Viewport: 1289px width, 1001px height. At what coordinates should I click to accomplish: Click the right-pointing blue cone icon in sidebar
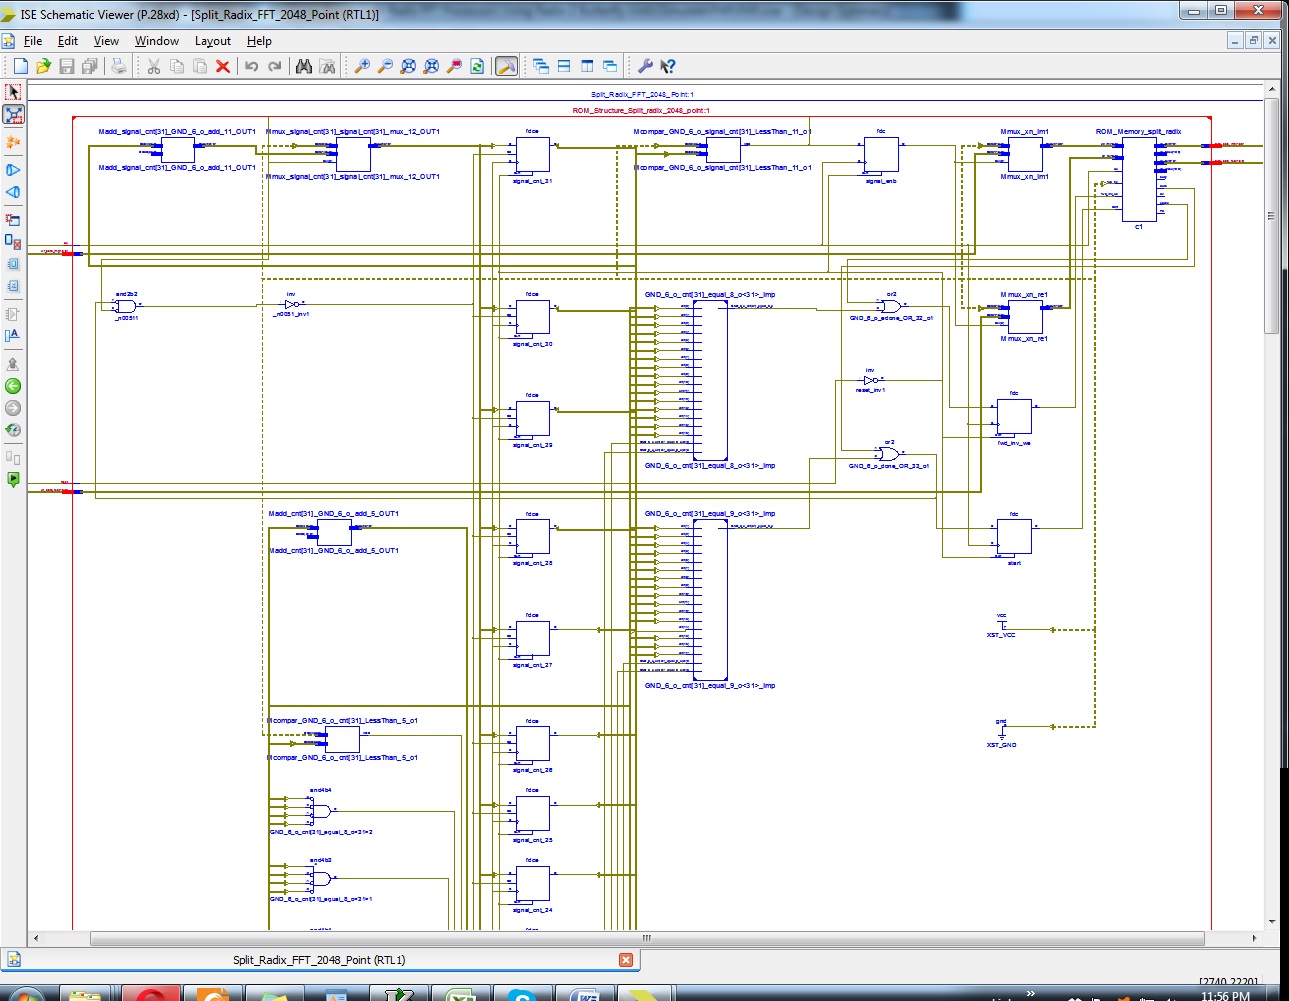[13, 170]
